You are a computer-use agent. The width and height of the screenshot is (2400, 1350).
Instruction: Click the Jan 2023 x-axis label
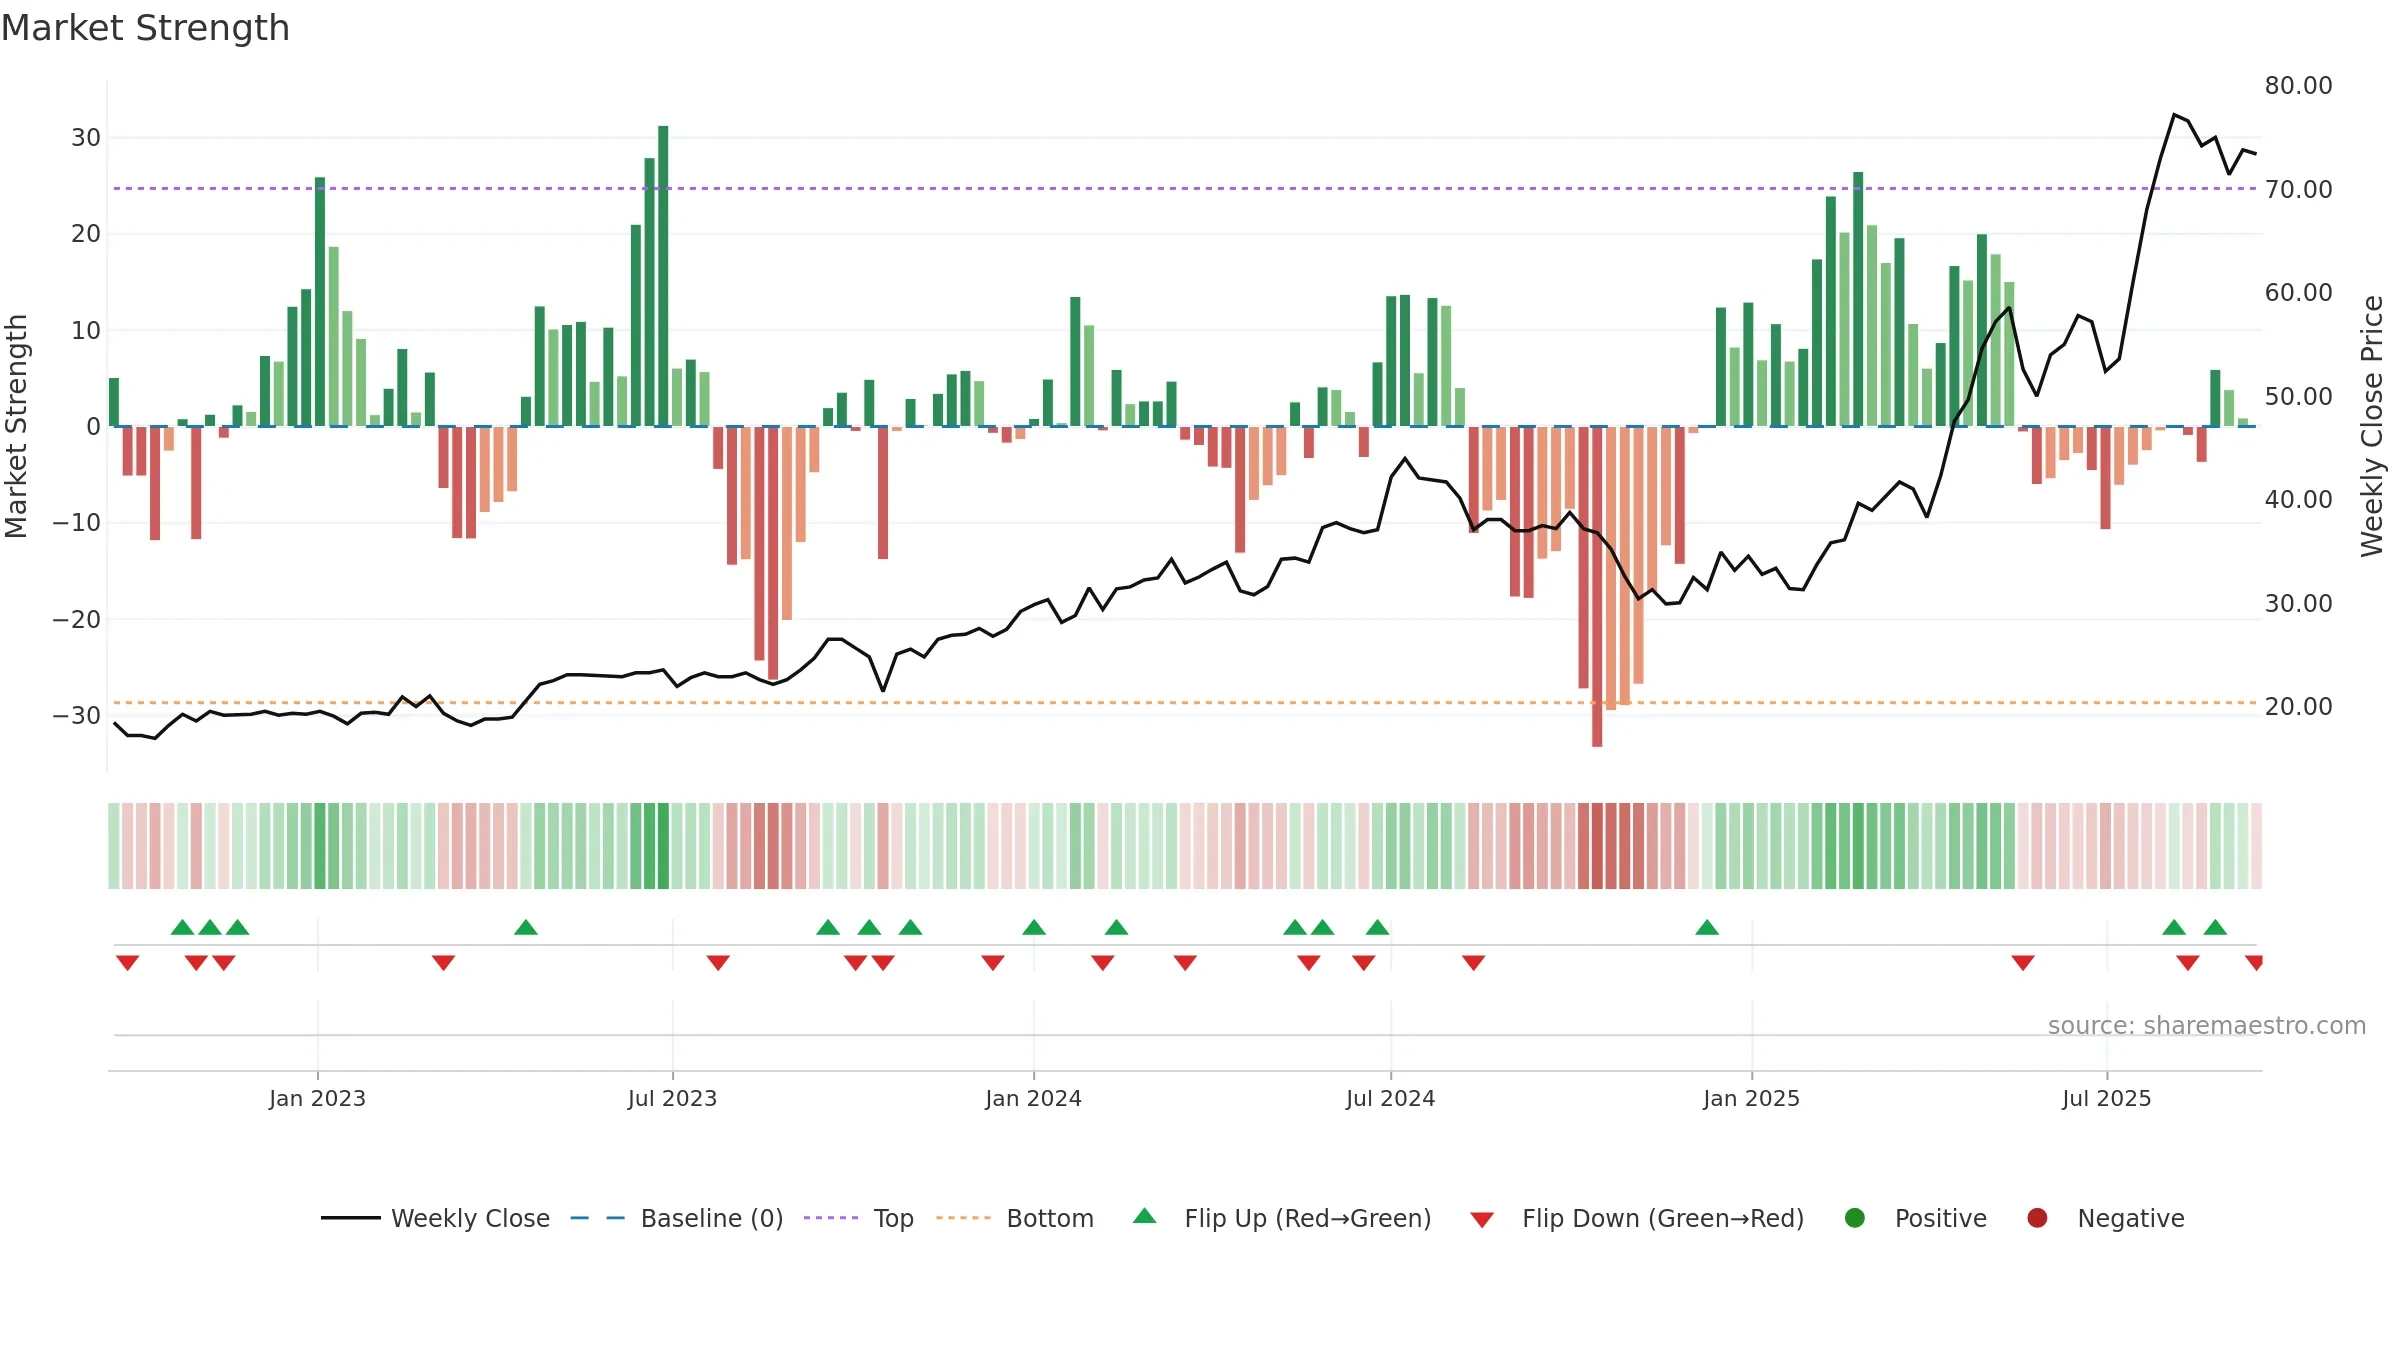point(317,1099)
